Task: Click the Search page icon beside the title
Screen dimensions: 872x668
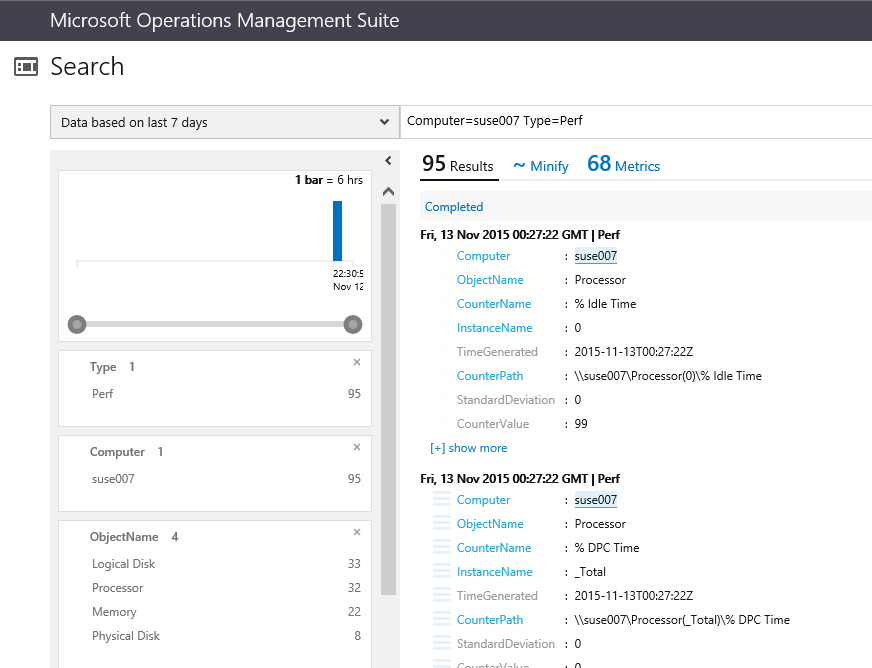Action: click(26, 67)
